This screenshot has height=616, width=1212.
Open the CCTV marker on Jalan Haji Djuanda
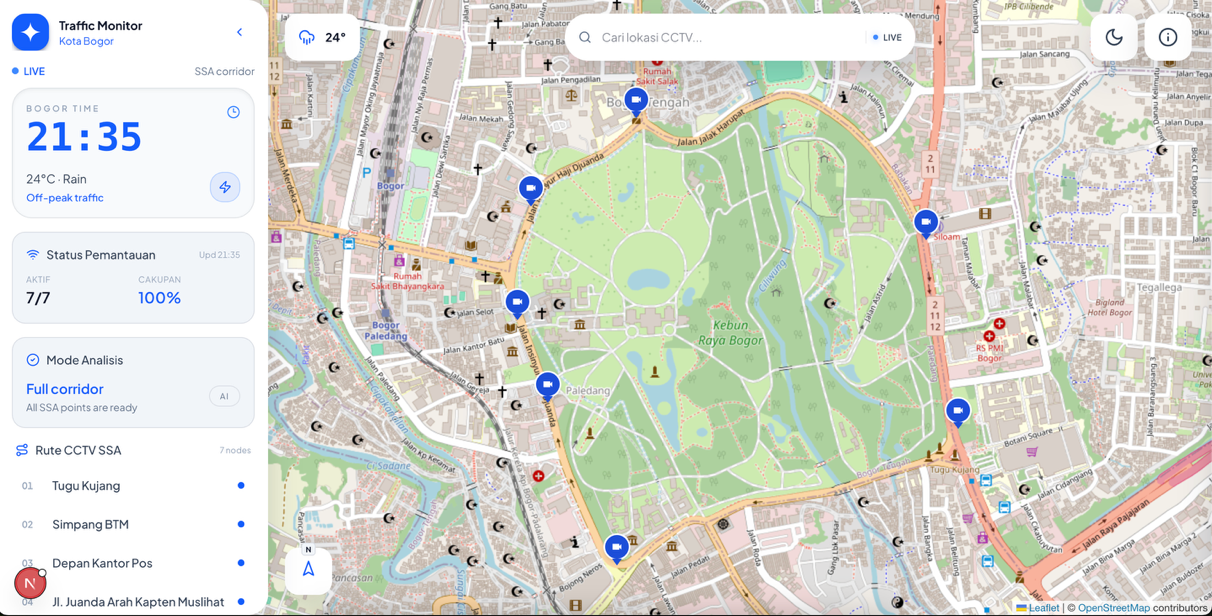coord(531,189)
